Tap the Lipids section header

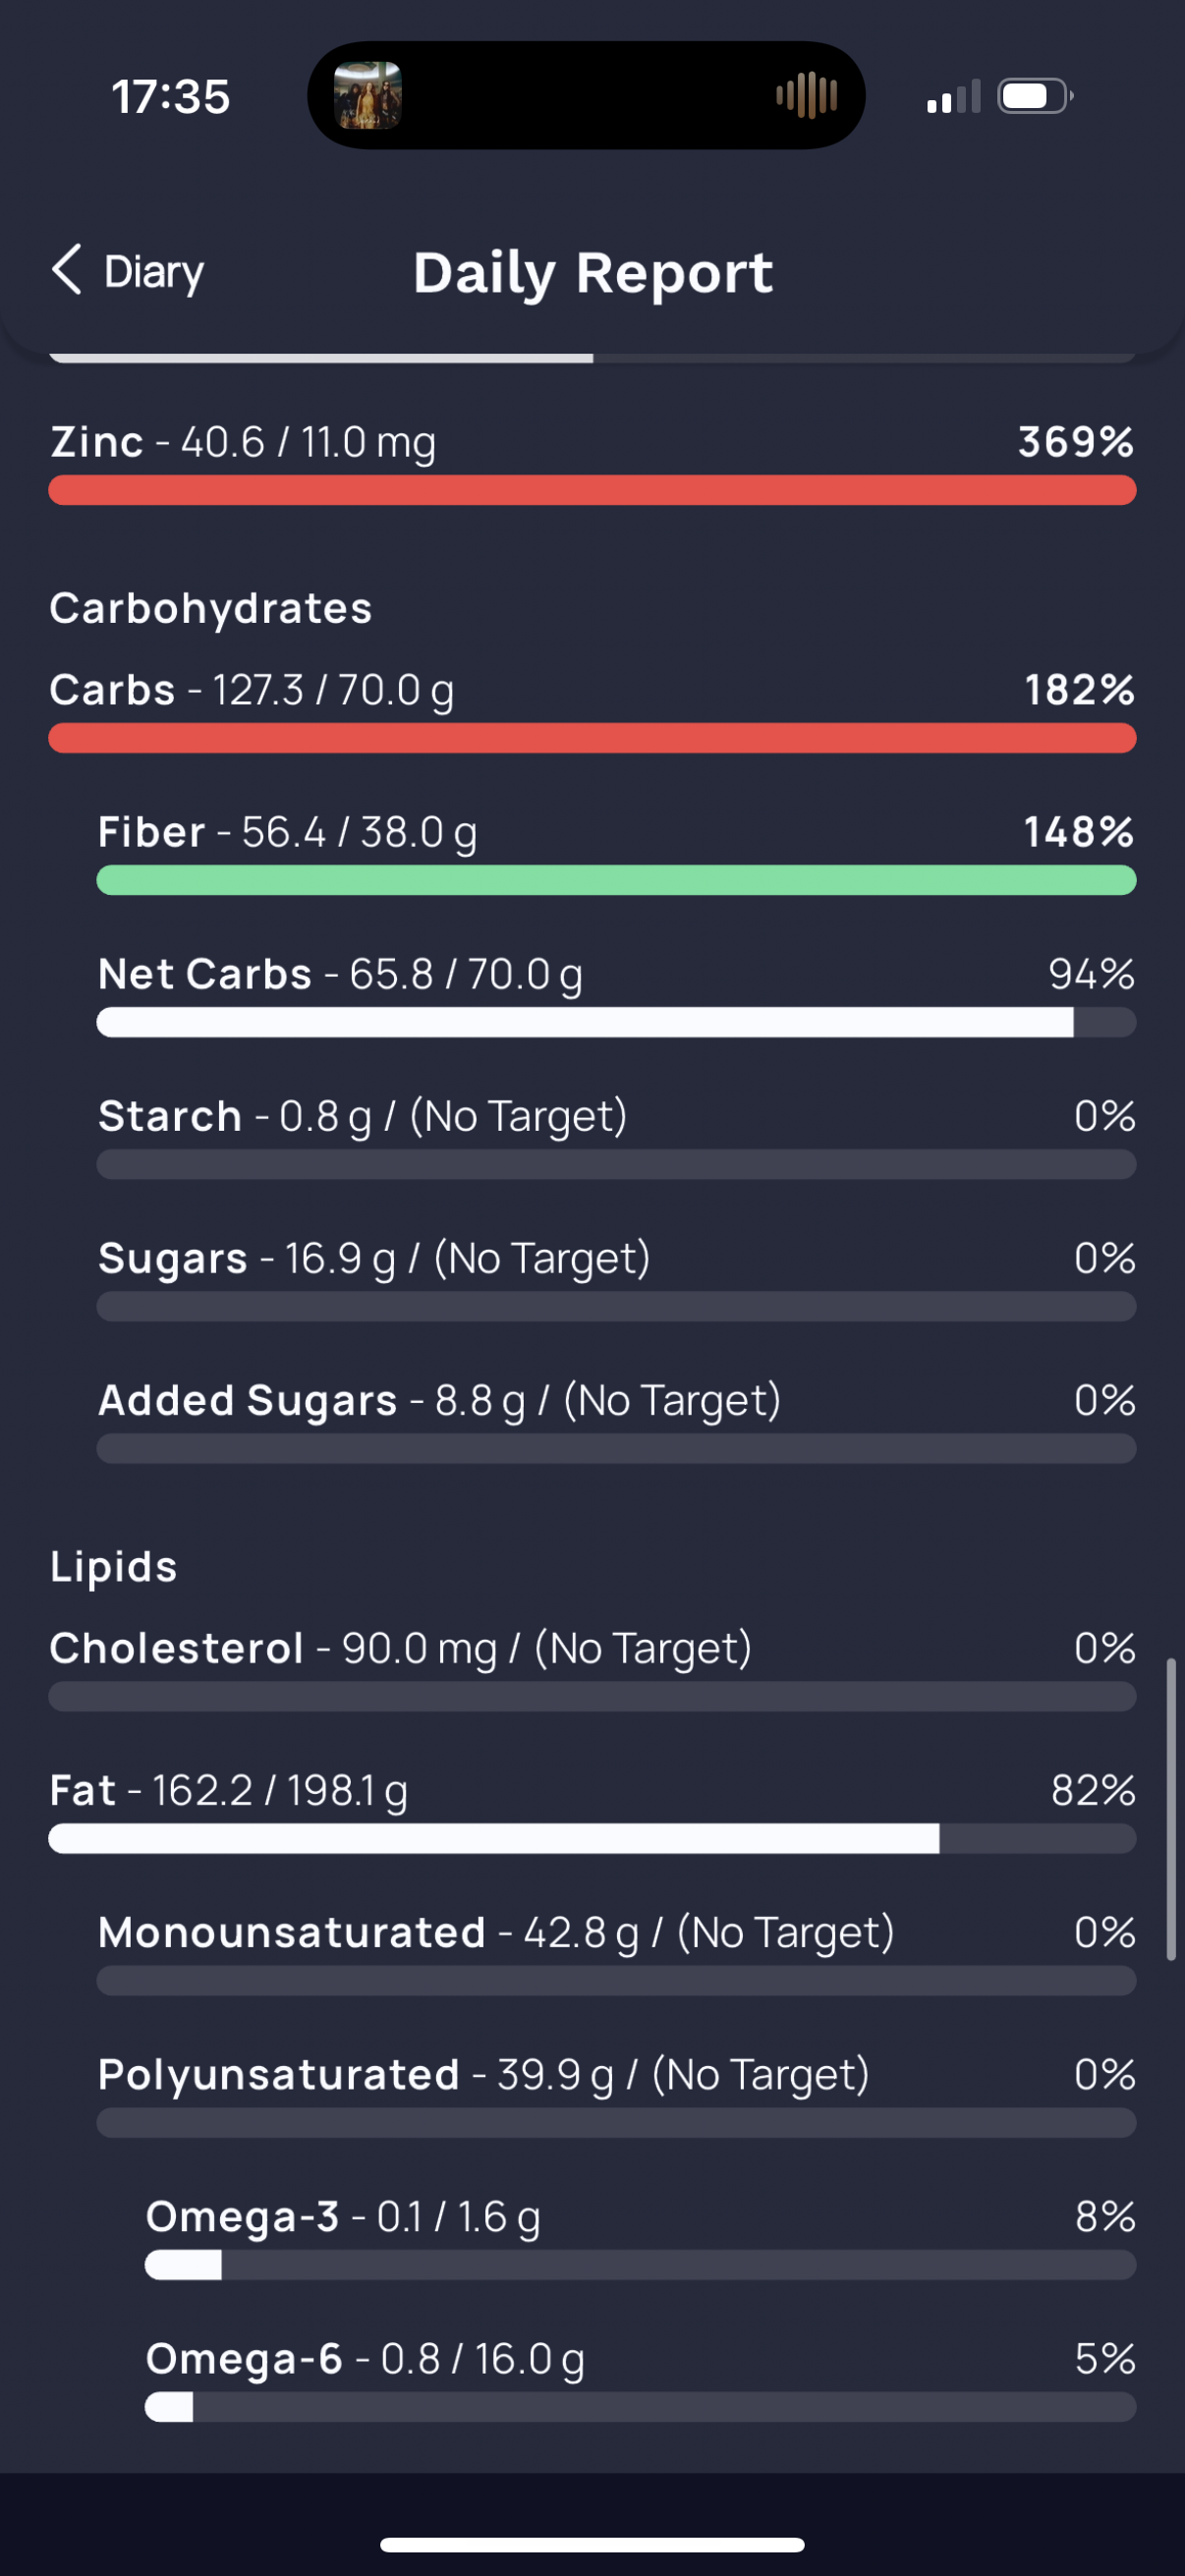[x=113, y=1566]
